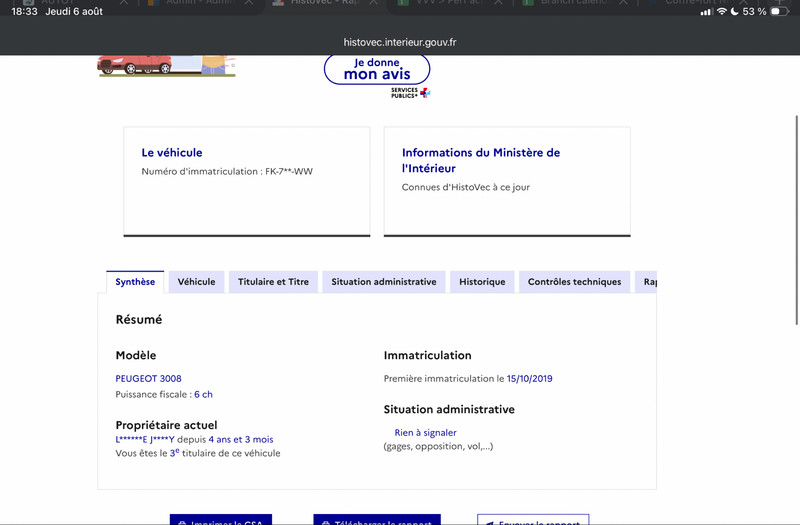
Task: Click the 'Imprimer le CSA' button
Action: [x=221, y=520]
